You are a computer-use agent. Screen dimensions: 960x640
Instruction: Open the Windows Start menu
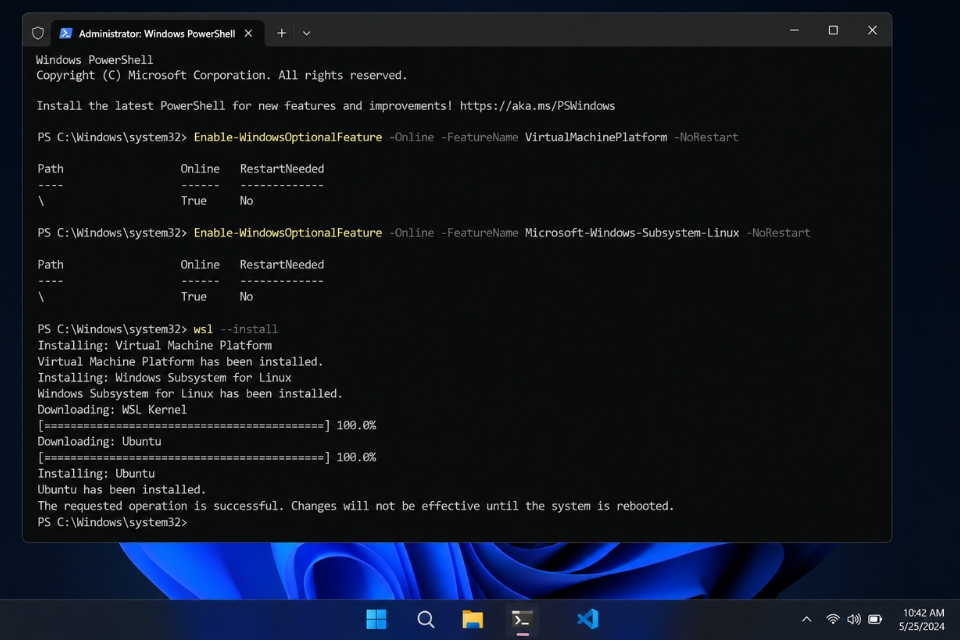point(376,619)
